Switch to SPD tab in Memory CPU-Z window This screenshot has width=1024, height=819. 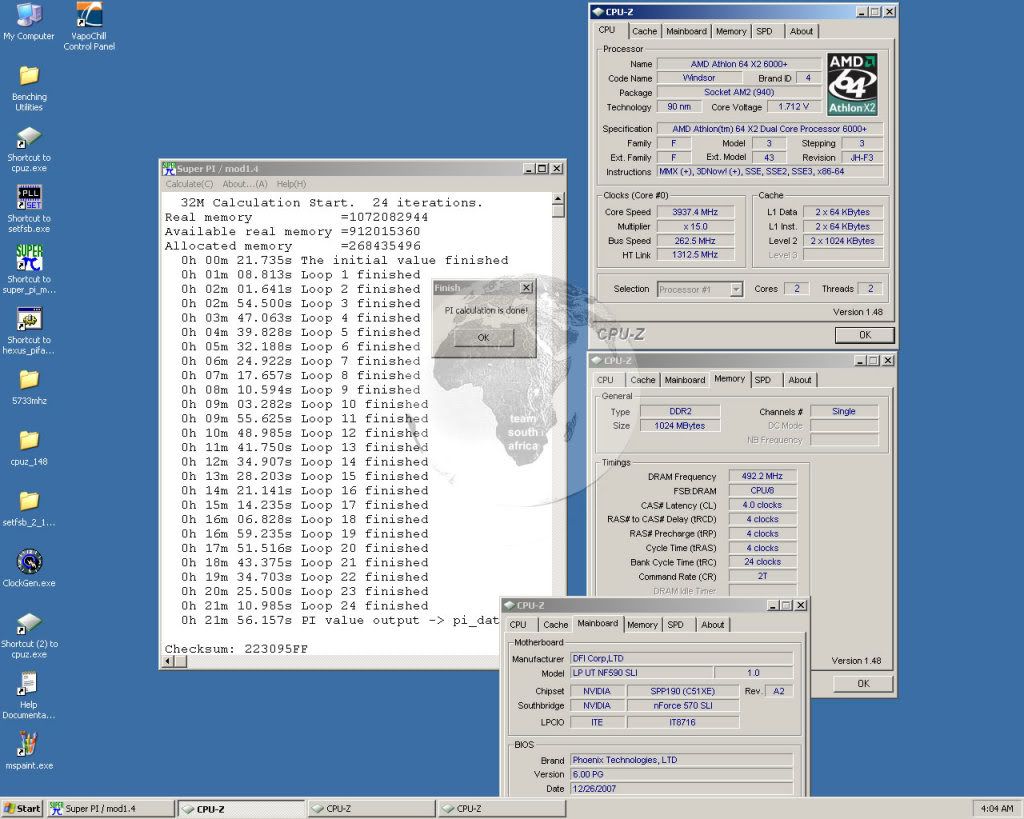click(x=763, y=380)
